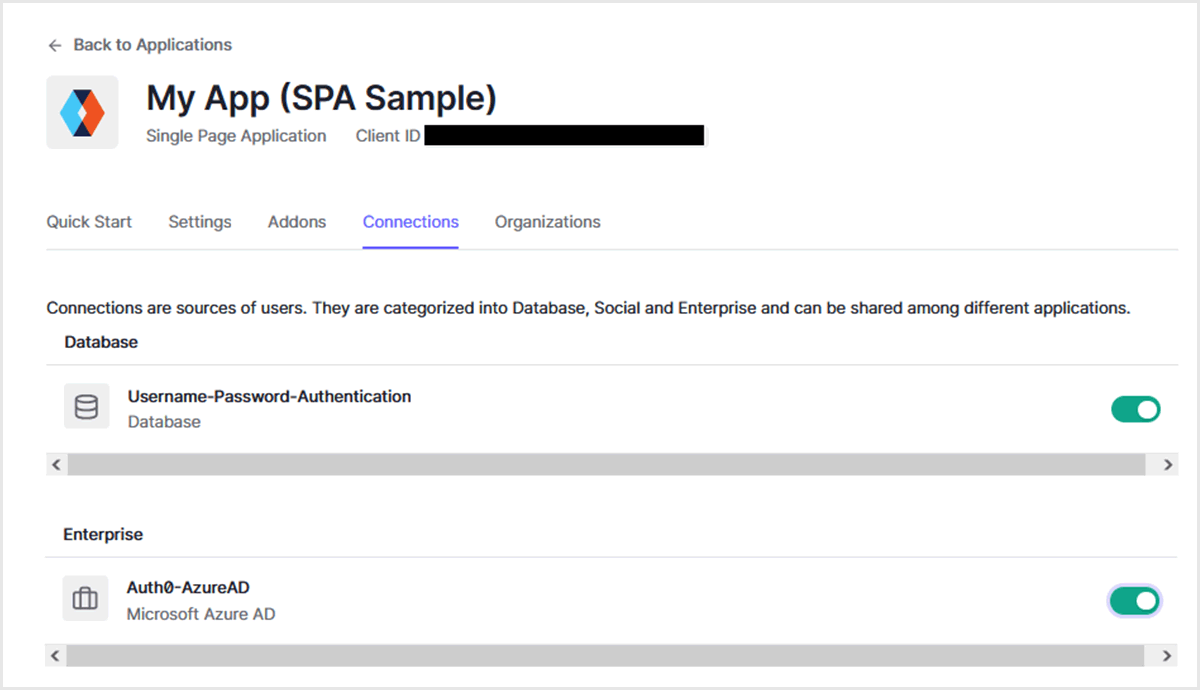Turn off the Auth0-AzureAD connection toggle

click(x=1135, y=600)
